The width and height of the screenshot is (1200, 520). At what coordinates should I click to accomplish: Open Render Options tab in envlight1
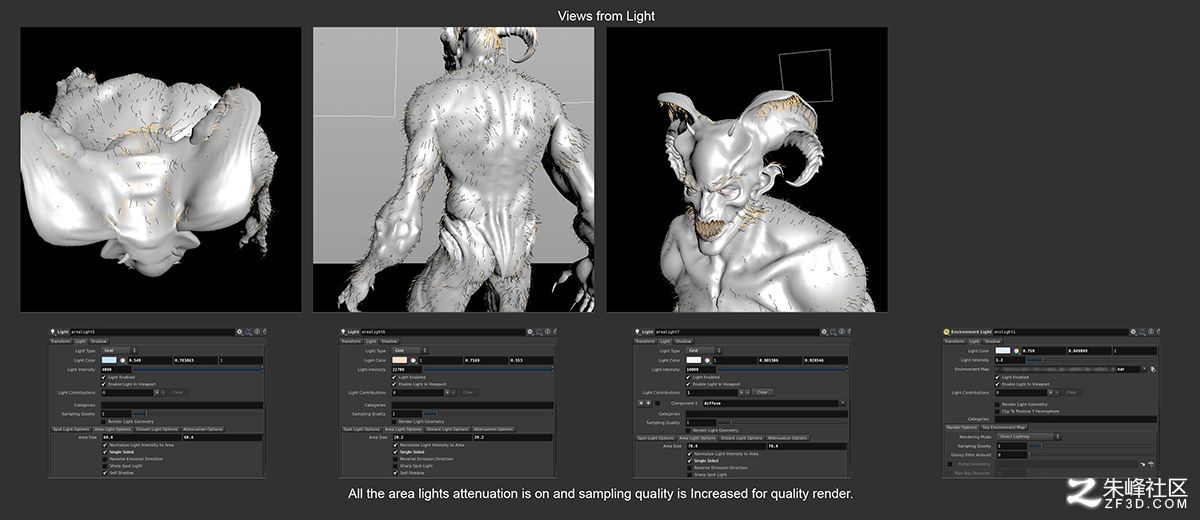pos(962,427)
